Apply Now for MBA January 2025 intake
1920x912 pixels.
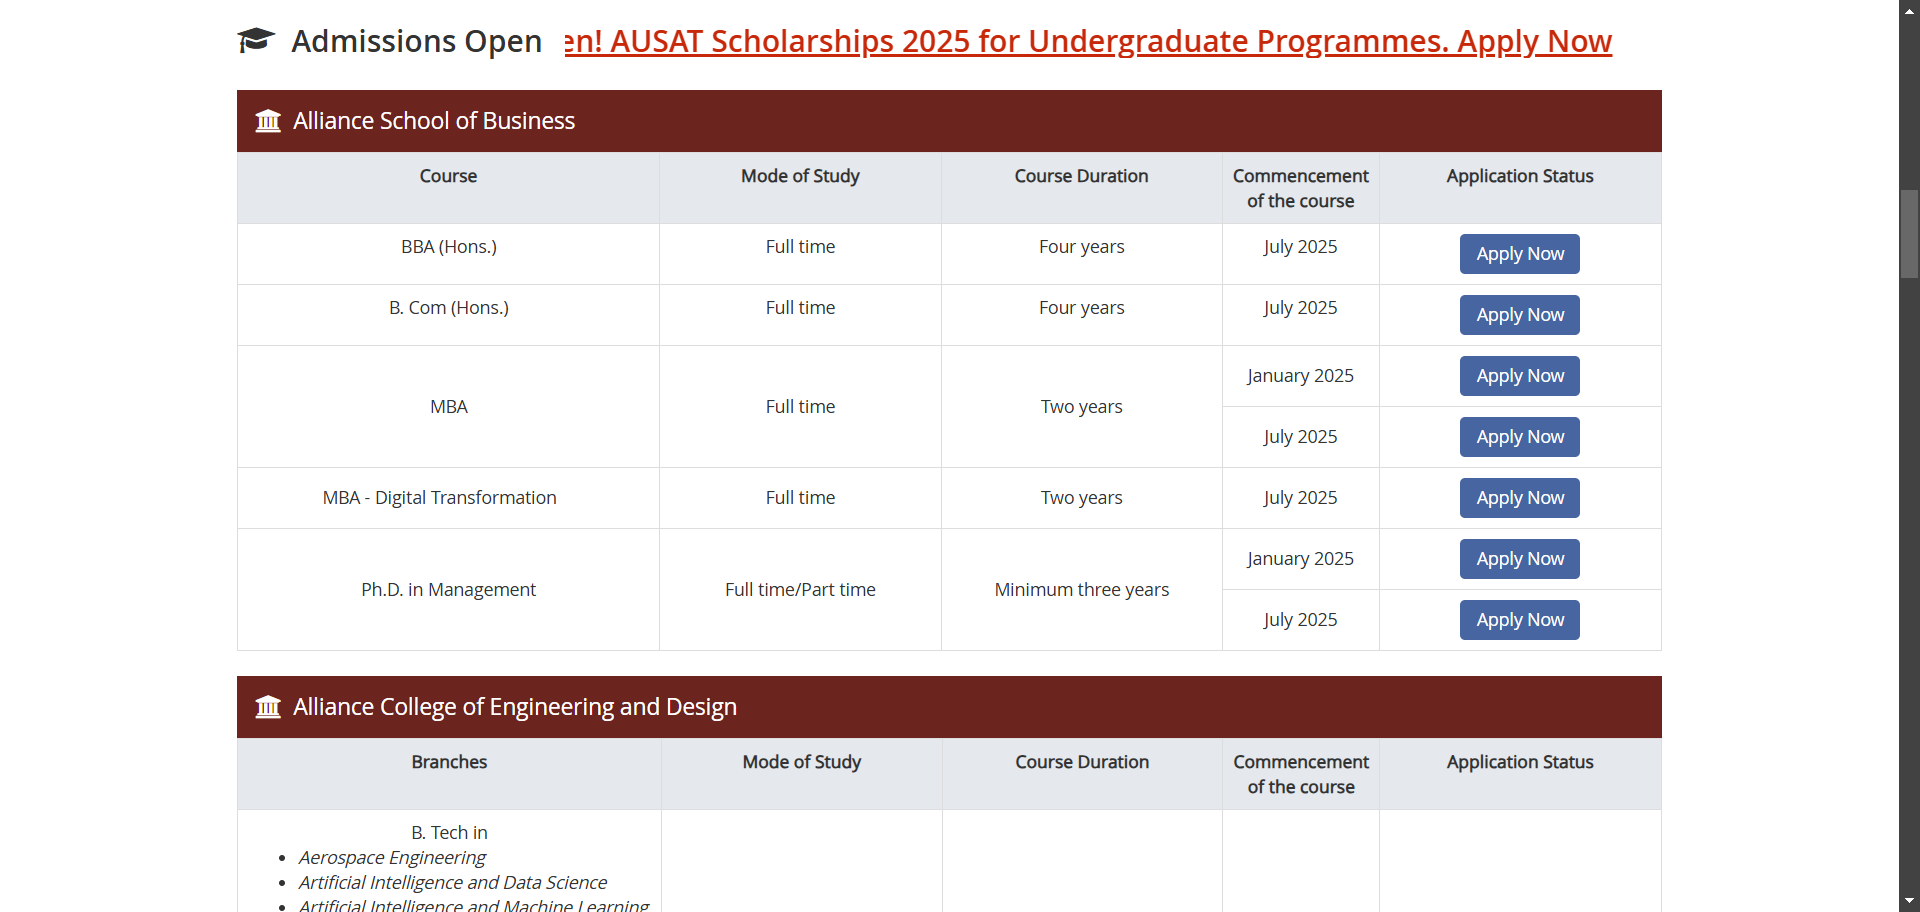tap(1520, 376)
